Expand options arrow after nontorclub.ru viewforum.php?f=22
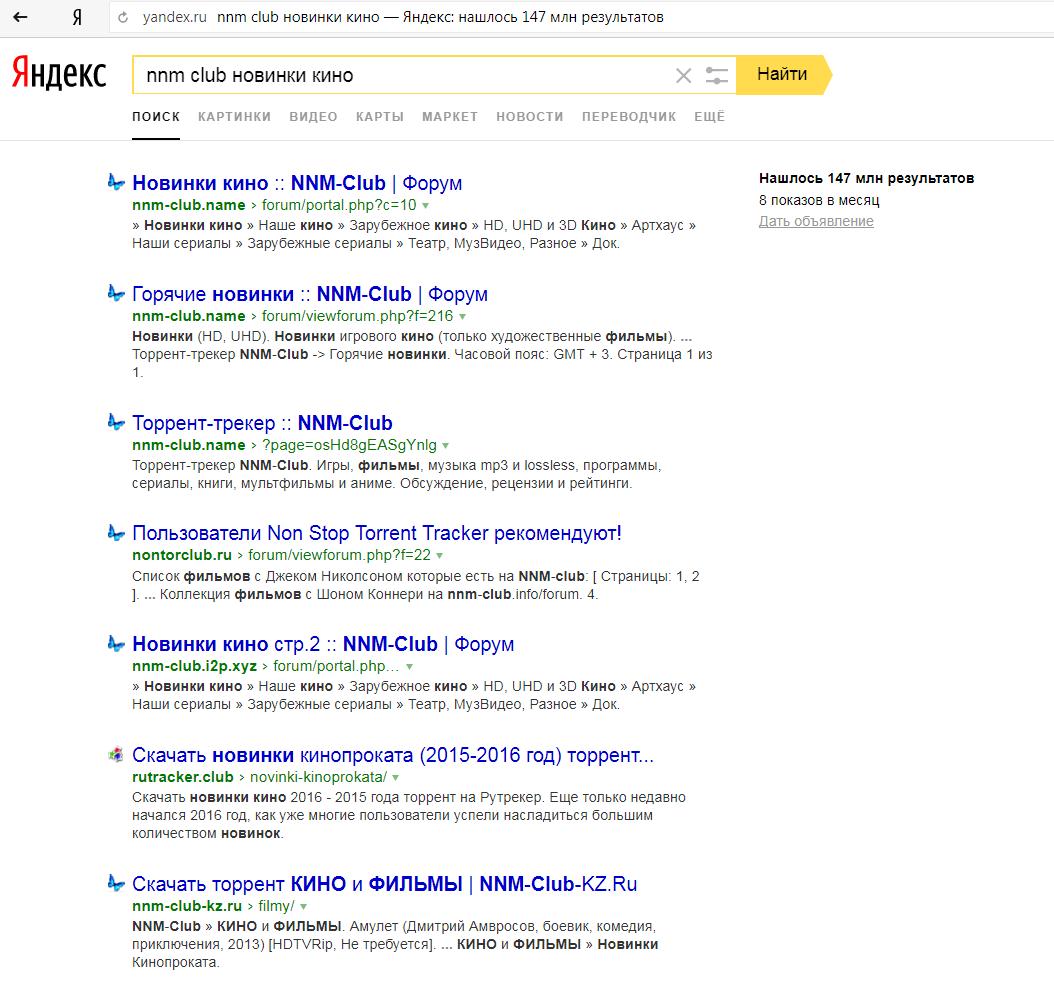 pos(440,556)
